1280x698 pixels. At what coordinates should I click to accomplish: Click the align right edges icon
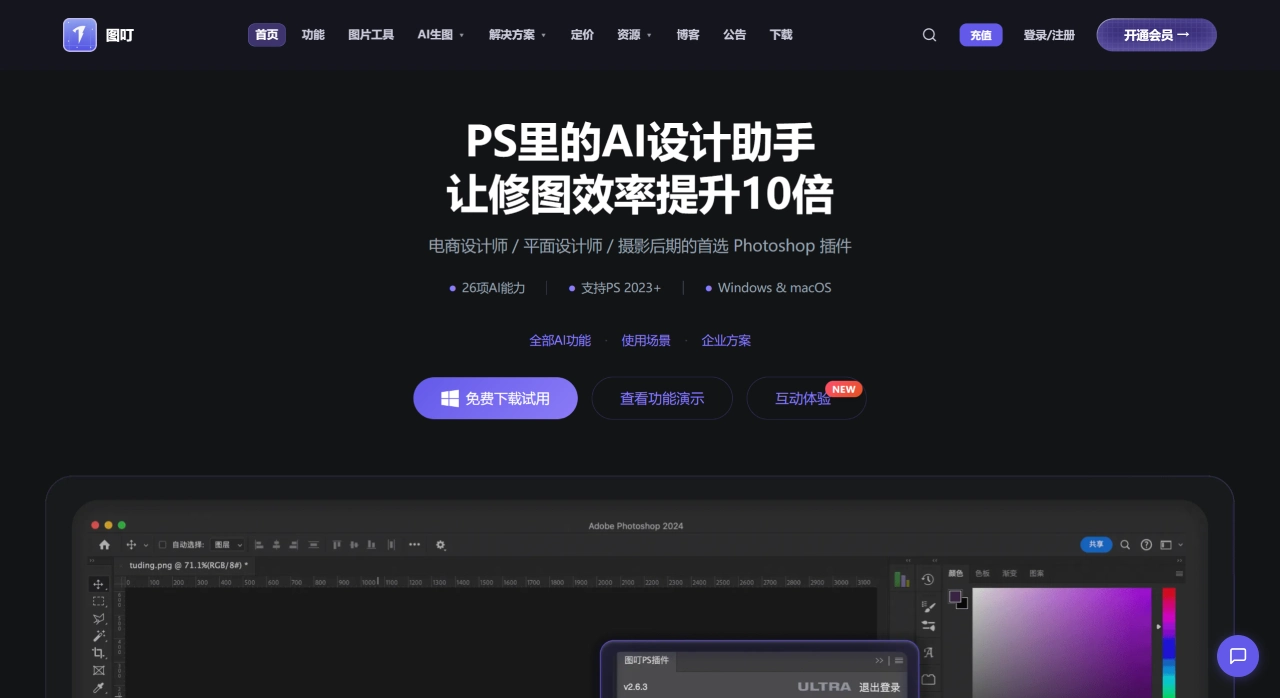(x=293, y=545)
